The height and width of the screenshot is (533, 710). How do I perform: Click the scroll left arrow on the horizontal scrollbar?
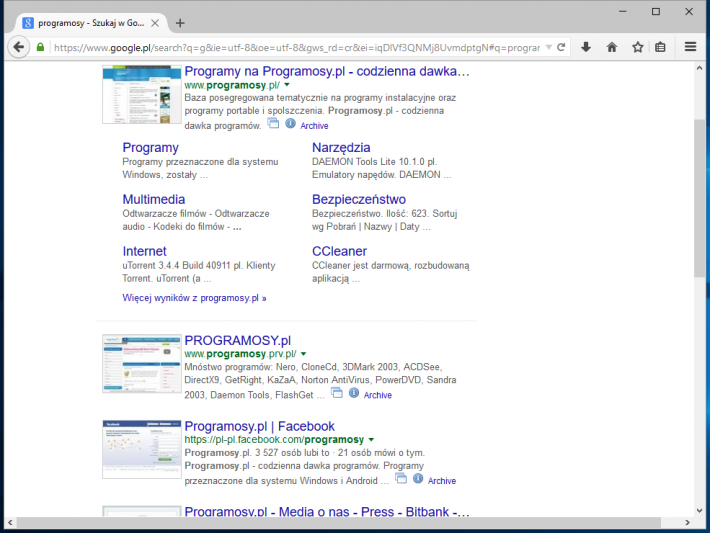click(x=10, y=523)
